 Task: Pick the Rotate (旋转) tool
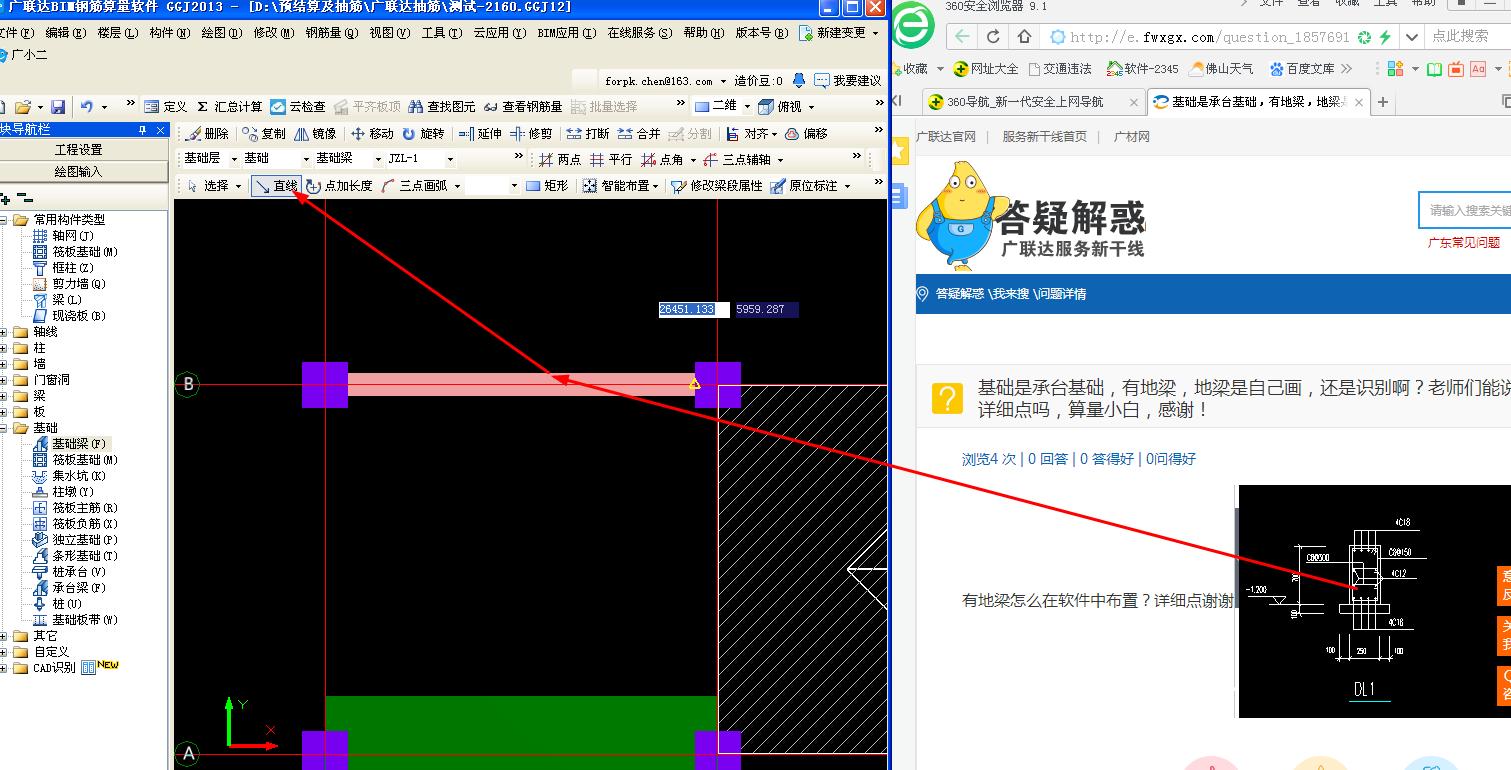pyautogui.click(x=423, y=133)
